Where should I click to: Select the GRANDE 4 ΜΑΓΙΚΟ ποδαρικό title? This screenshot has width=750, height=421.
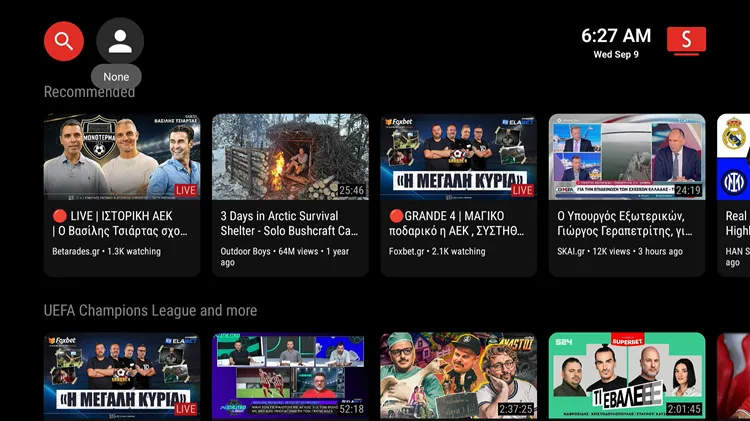[456, 223]
